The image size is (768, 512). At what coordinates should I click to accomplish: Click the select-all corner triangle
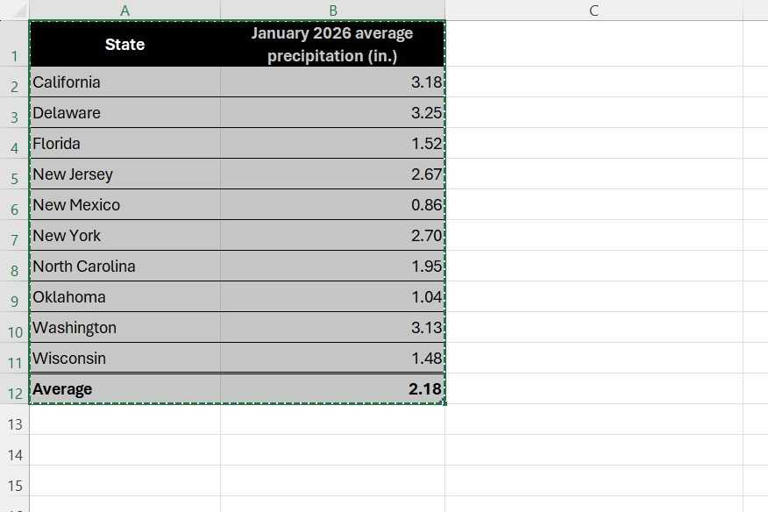(x=15, y=10)
